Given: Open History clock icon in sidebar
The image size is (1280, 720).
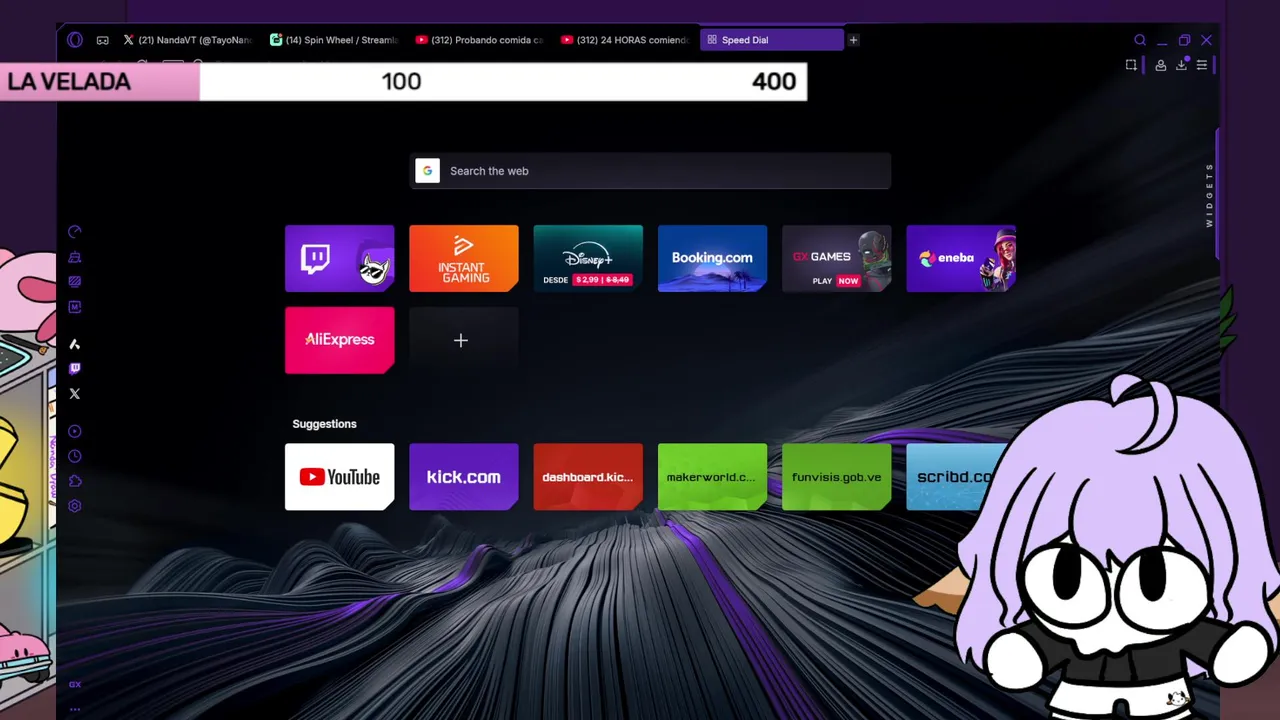Looking at the screenshot, I should (75, 456).
